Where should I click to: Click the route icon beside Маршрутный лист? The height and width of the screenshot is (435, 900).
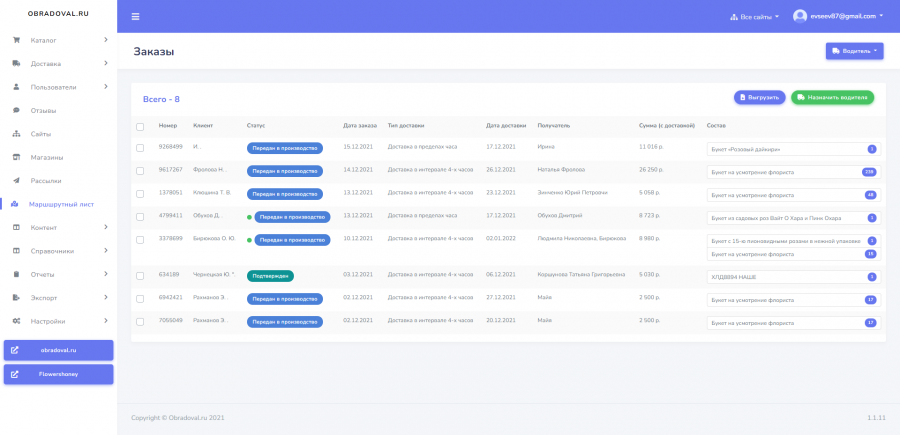pos(15,204)
